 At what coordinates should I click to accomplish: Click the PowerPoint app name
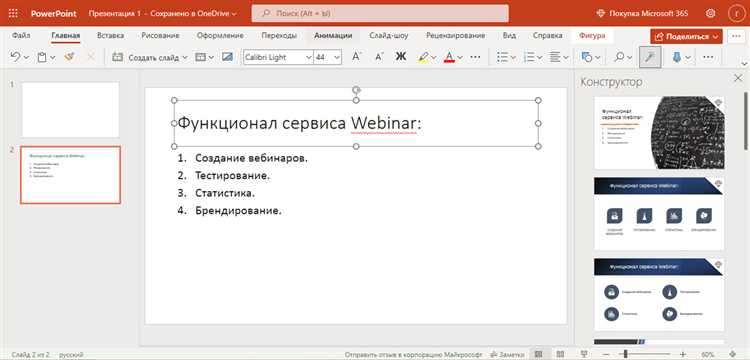tap(54, 13)
